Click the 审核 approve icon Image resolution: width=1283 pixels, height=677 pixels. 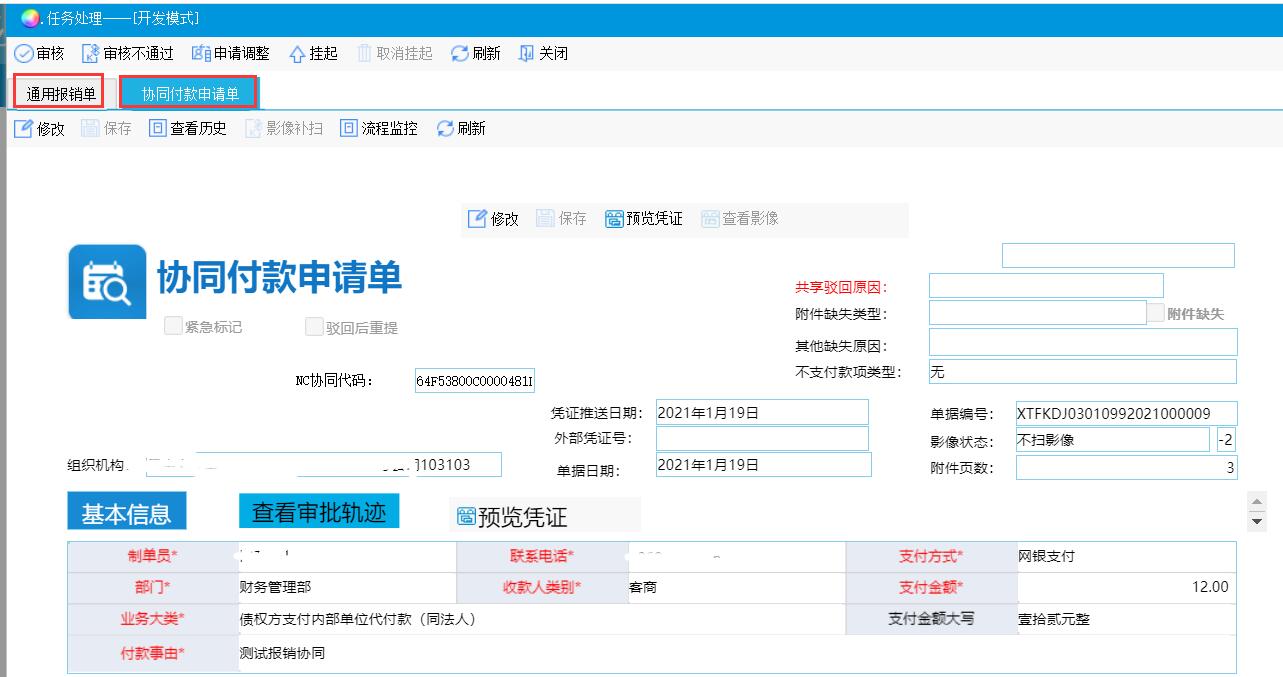coord(24,54)
